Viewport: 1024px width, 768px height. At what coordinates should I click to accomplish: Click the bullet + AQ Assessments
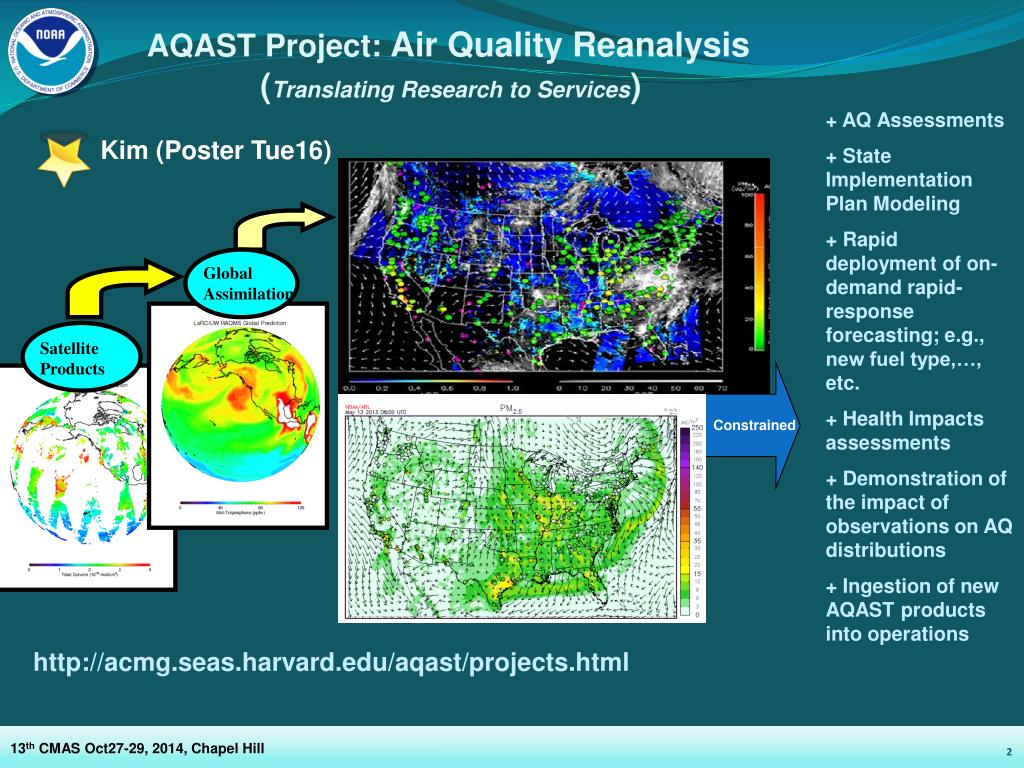click(914, 120)
